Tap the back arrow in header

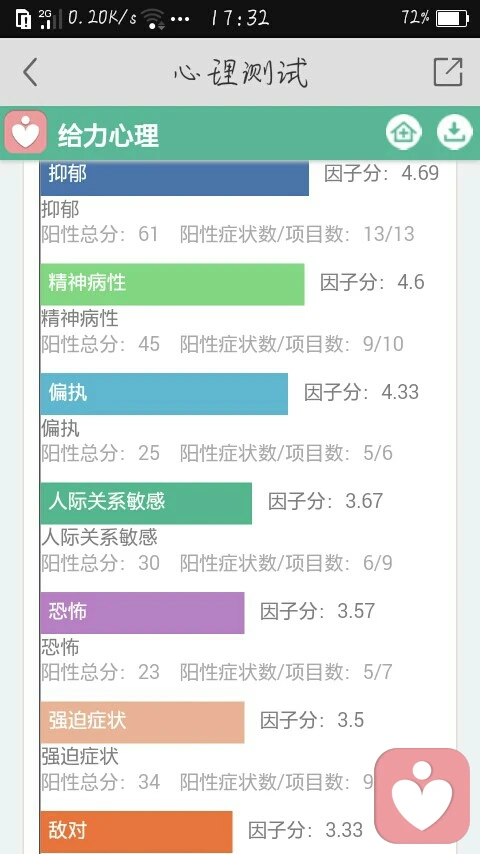tap(31, 72)
